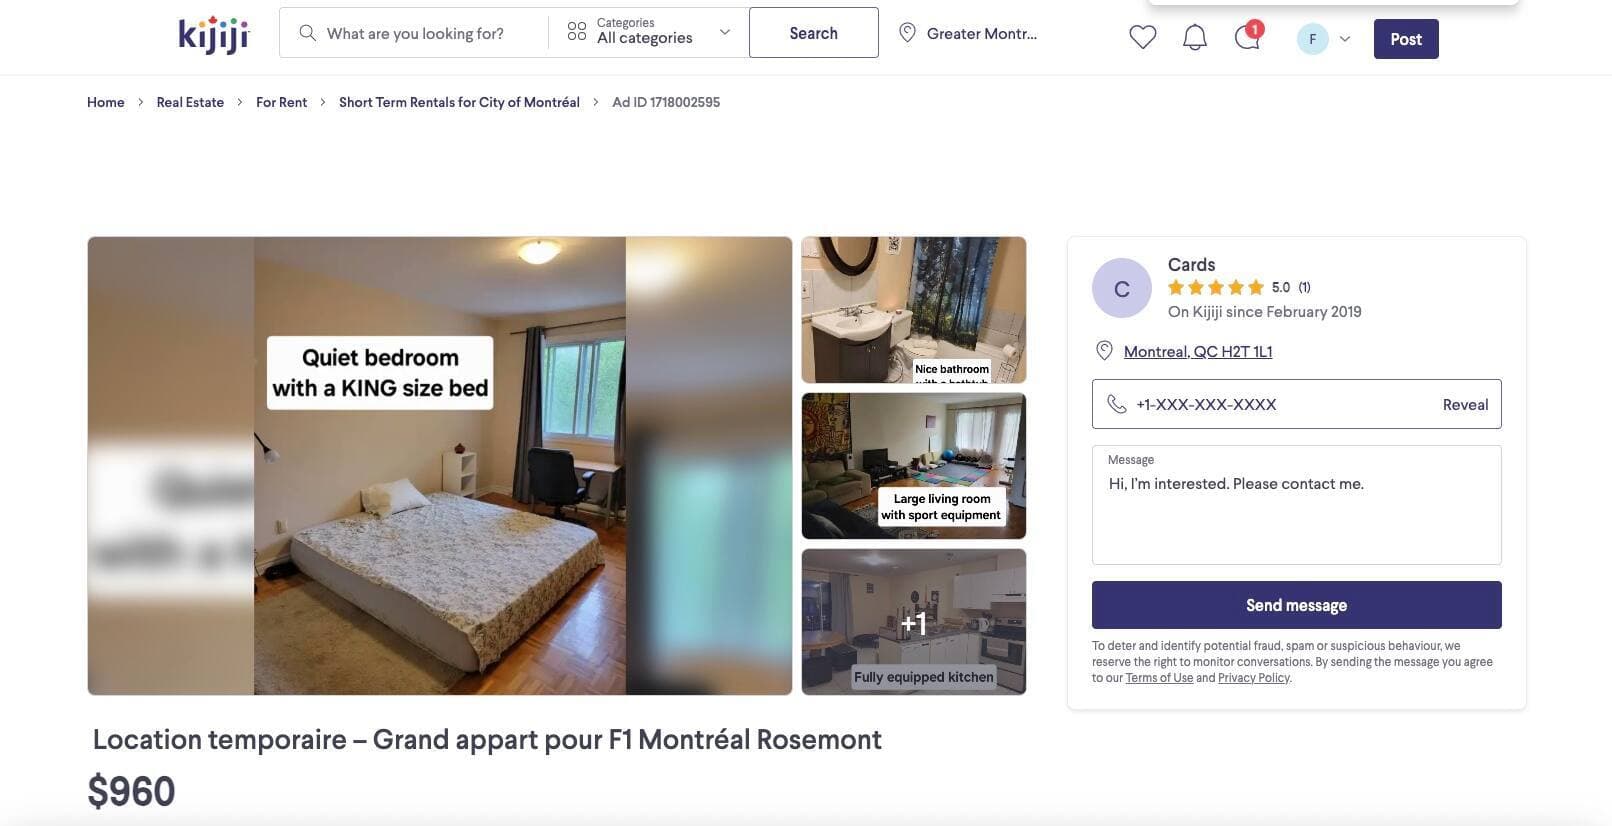1612x826 pixels.
Task: Open the +1 Fully equipped kitchen thumbnail
Action: tap(914, 622)
